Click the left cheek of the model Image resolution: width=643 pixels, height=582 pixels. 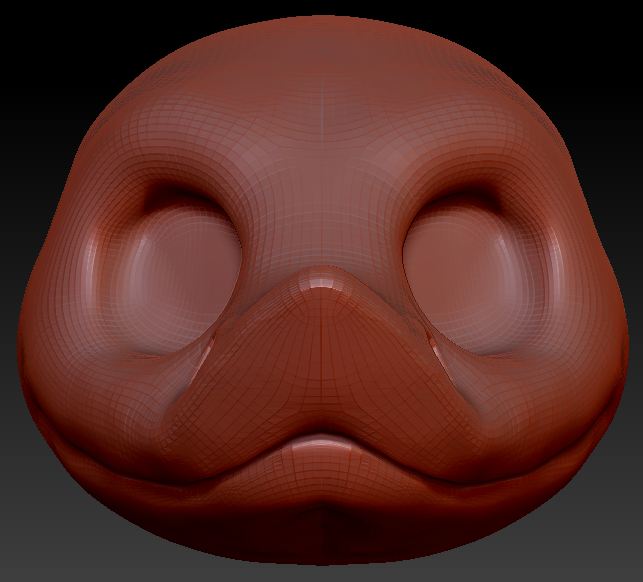pos(80,340)
